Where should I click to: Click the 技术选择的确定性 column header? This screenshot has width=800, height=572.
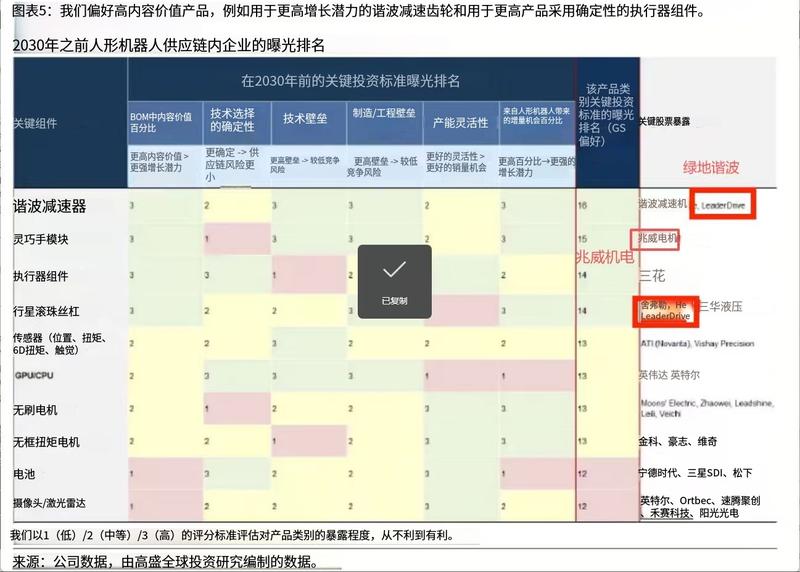233,120
